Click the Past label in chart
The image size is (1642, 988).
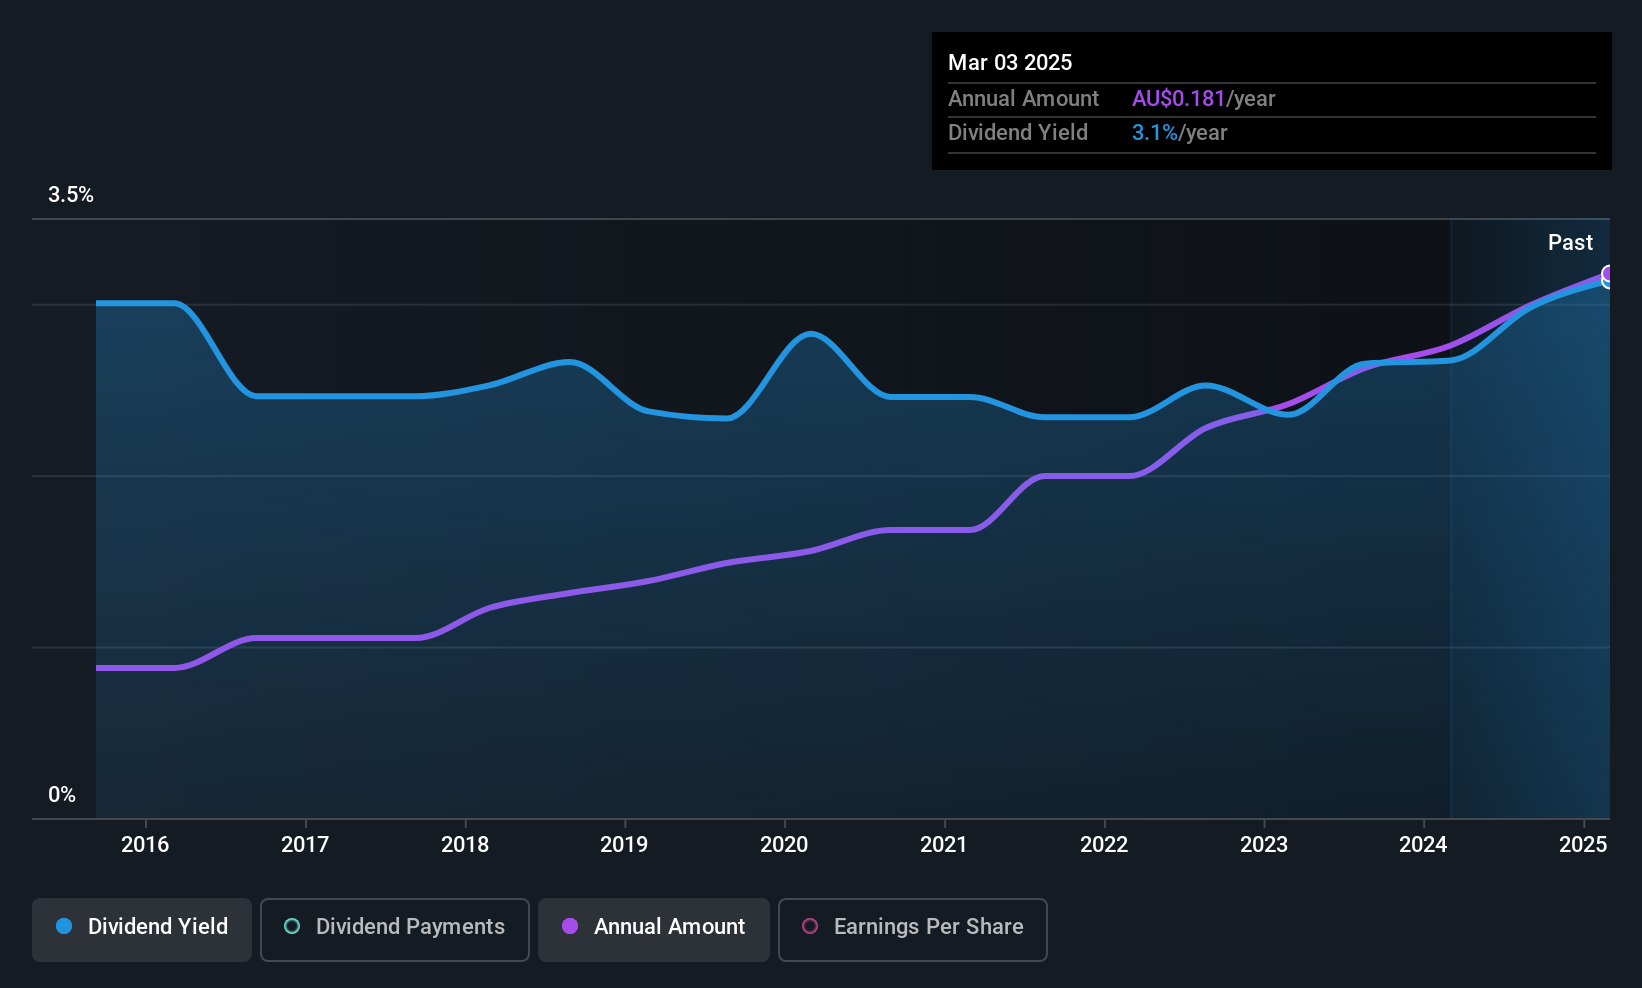click(x=1570, y=243)
